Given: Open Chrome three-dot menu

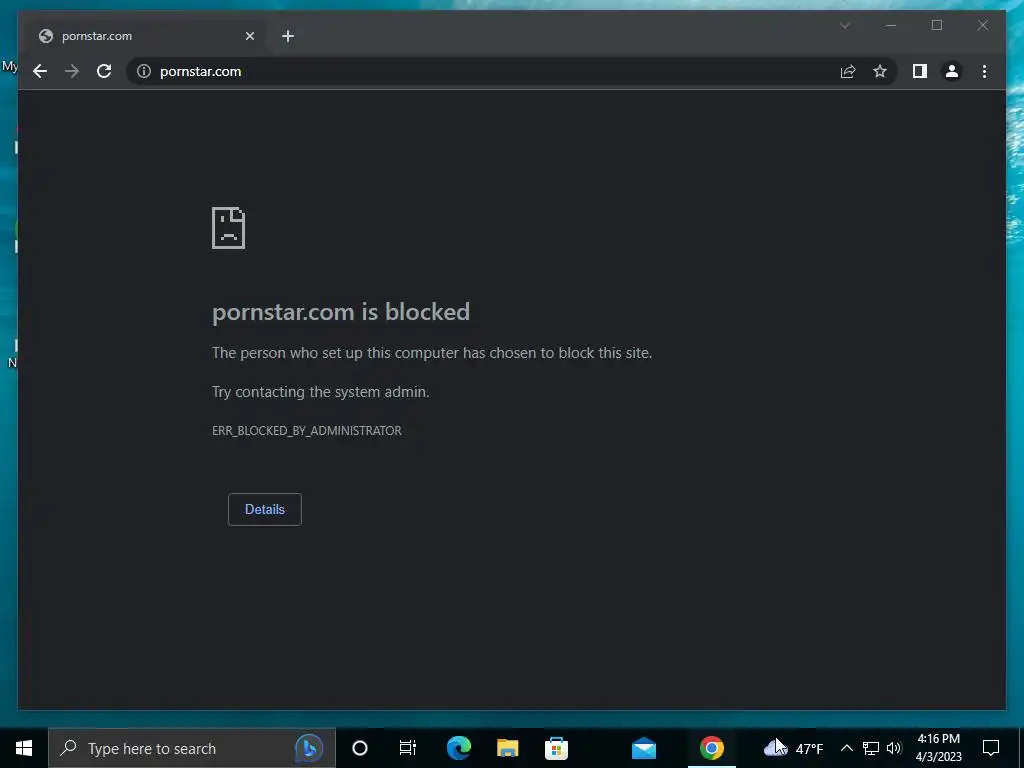Looking at the screenshot, I should click(984, 71).
